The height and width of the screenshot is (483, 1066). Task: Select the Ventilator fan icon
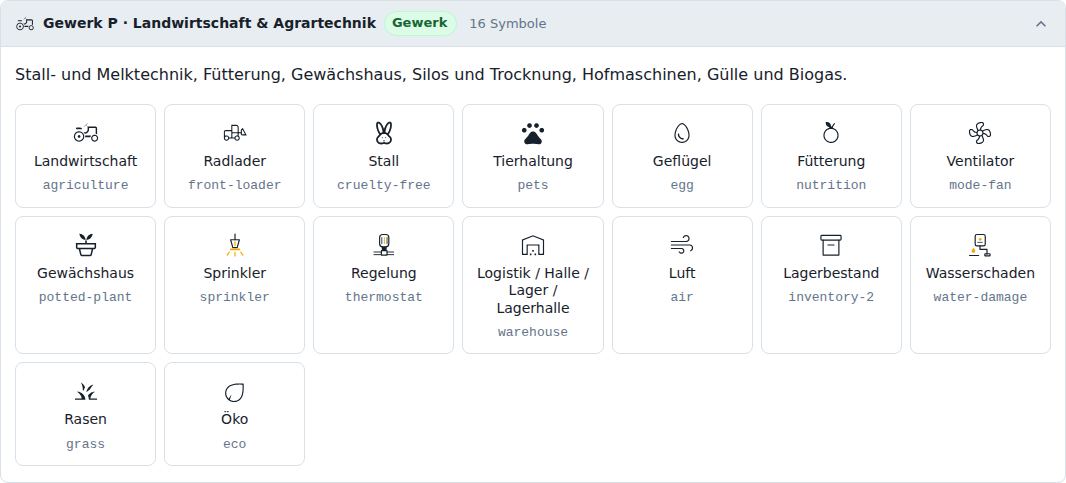point(980,133)
